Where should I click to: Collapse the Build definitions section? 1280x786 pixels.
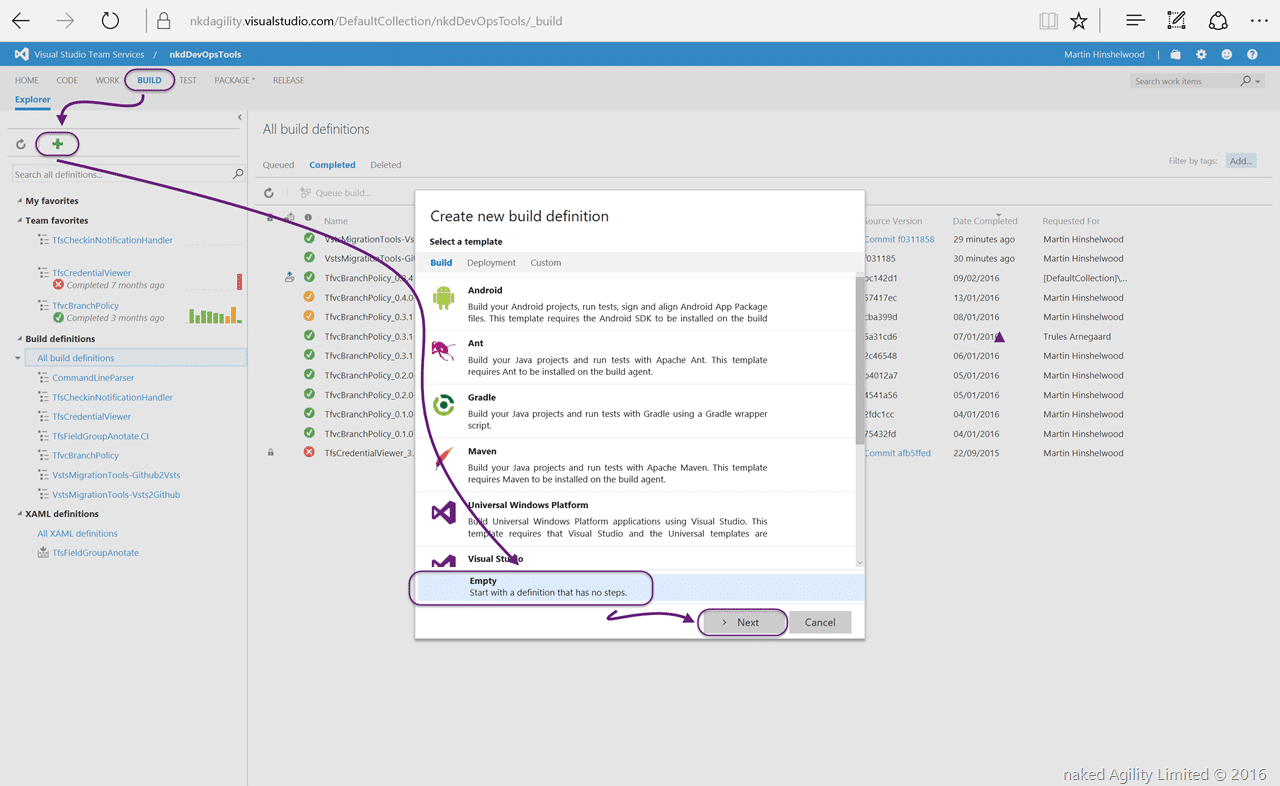pos(19,339)
